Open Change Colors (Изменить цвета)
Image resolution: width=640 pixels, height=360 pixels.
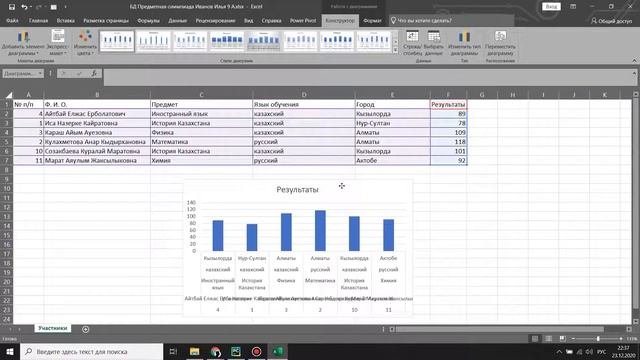click(x=85, y=43)
